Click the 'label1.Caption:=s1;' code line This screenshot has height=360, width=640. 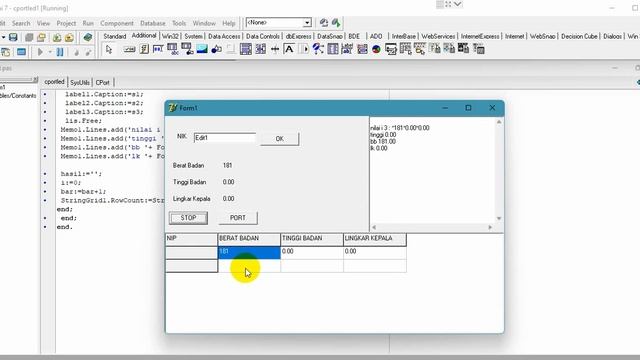[104, 94]
